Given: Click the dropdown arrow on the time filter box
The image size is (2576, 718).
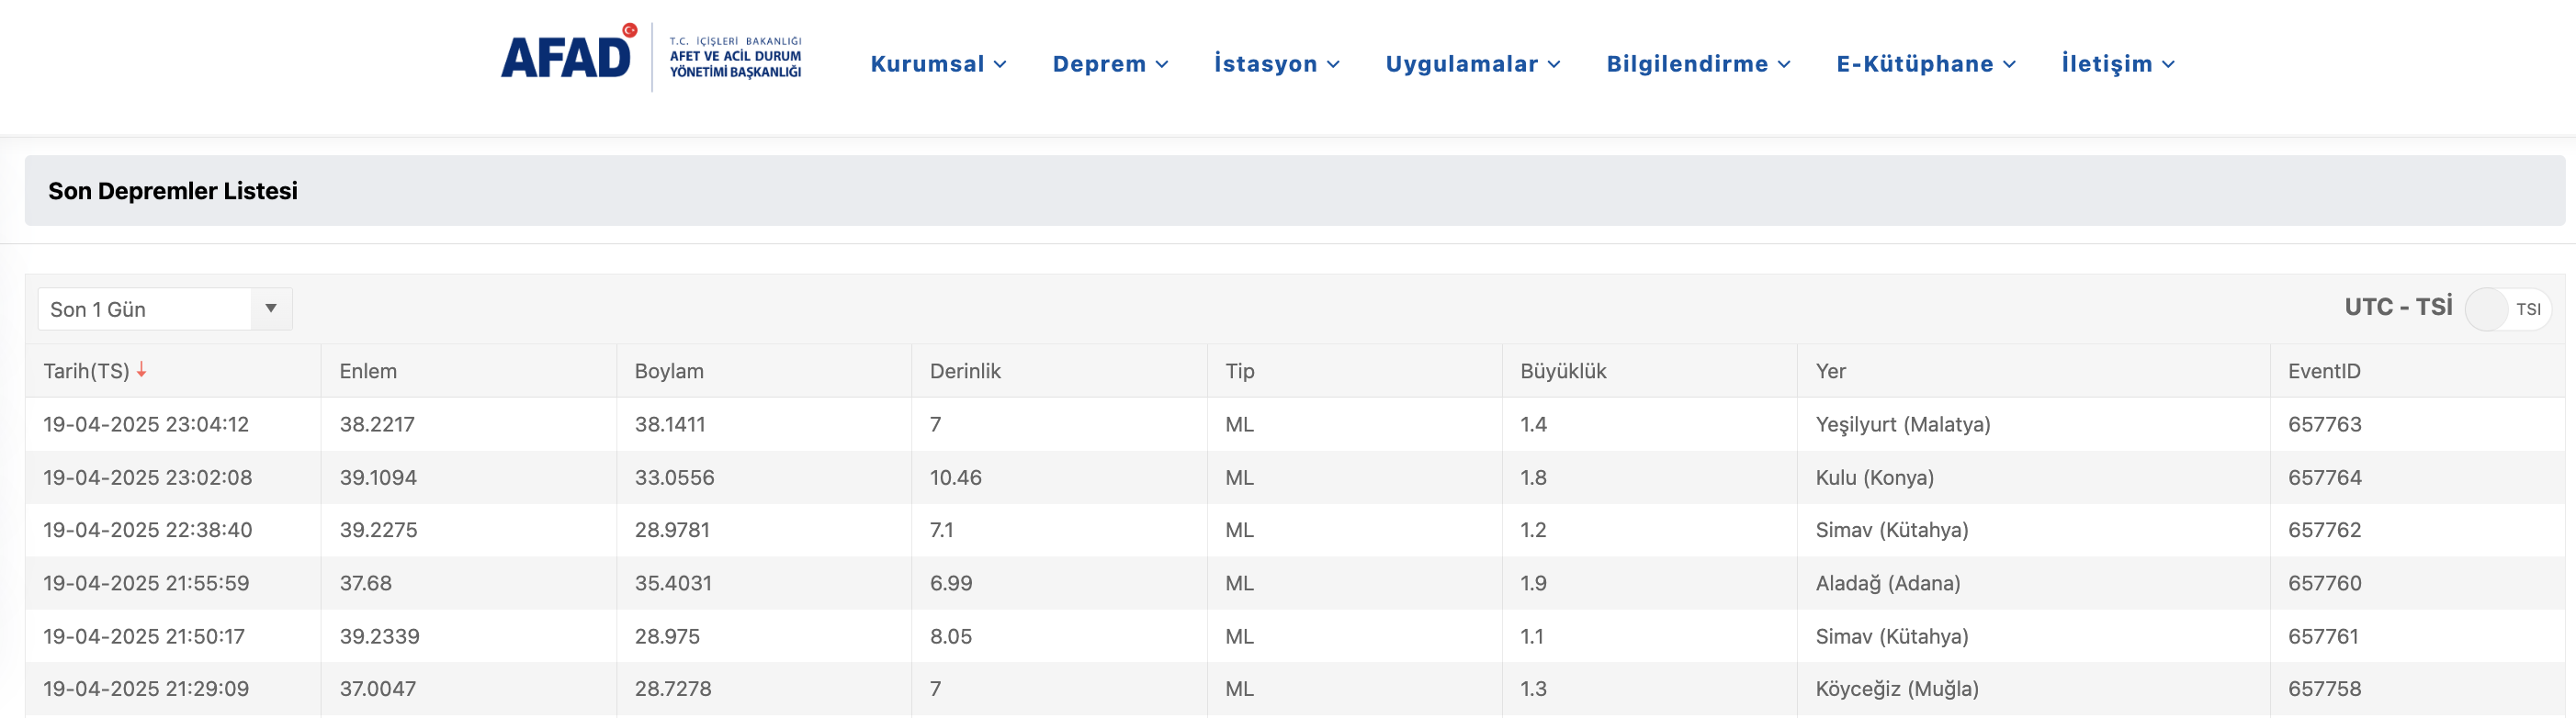Looking at the screenshot, I should point(270,308).
